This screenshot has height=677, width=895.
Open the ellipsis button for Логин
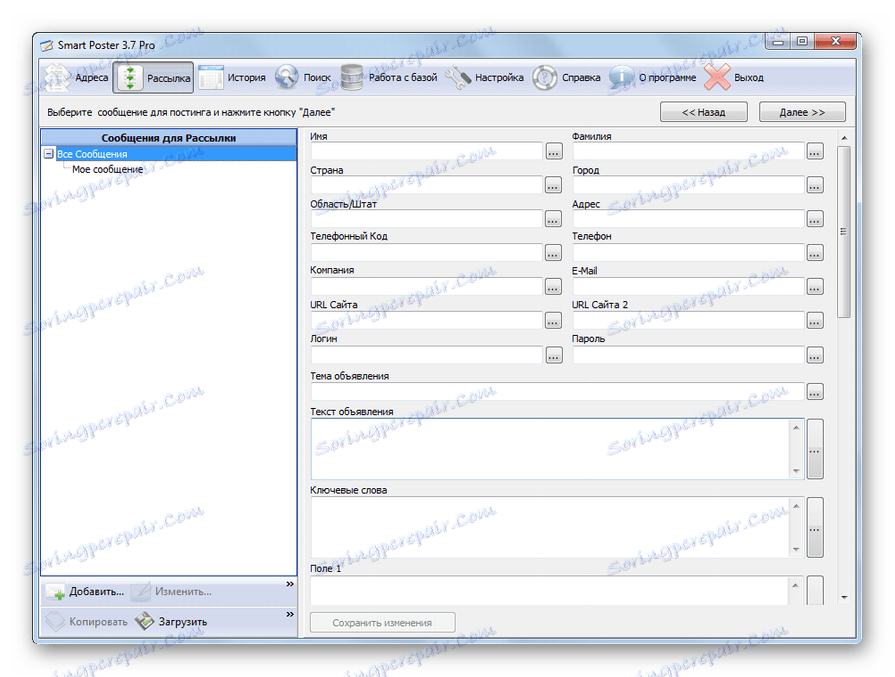coord(554,355)
